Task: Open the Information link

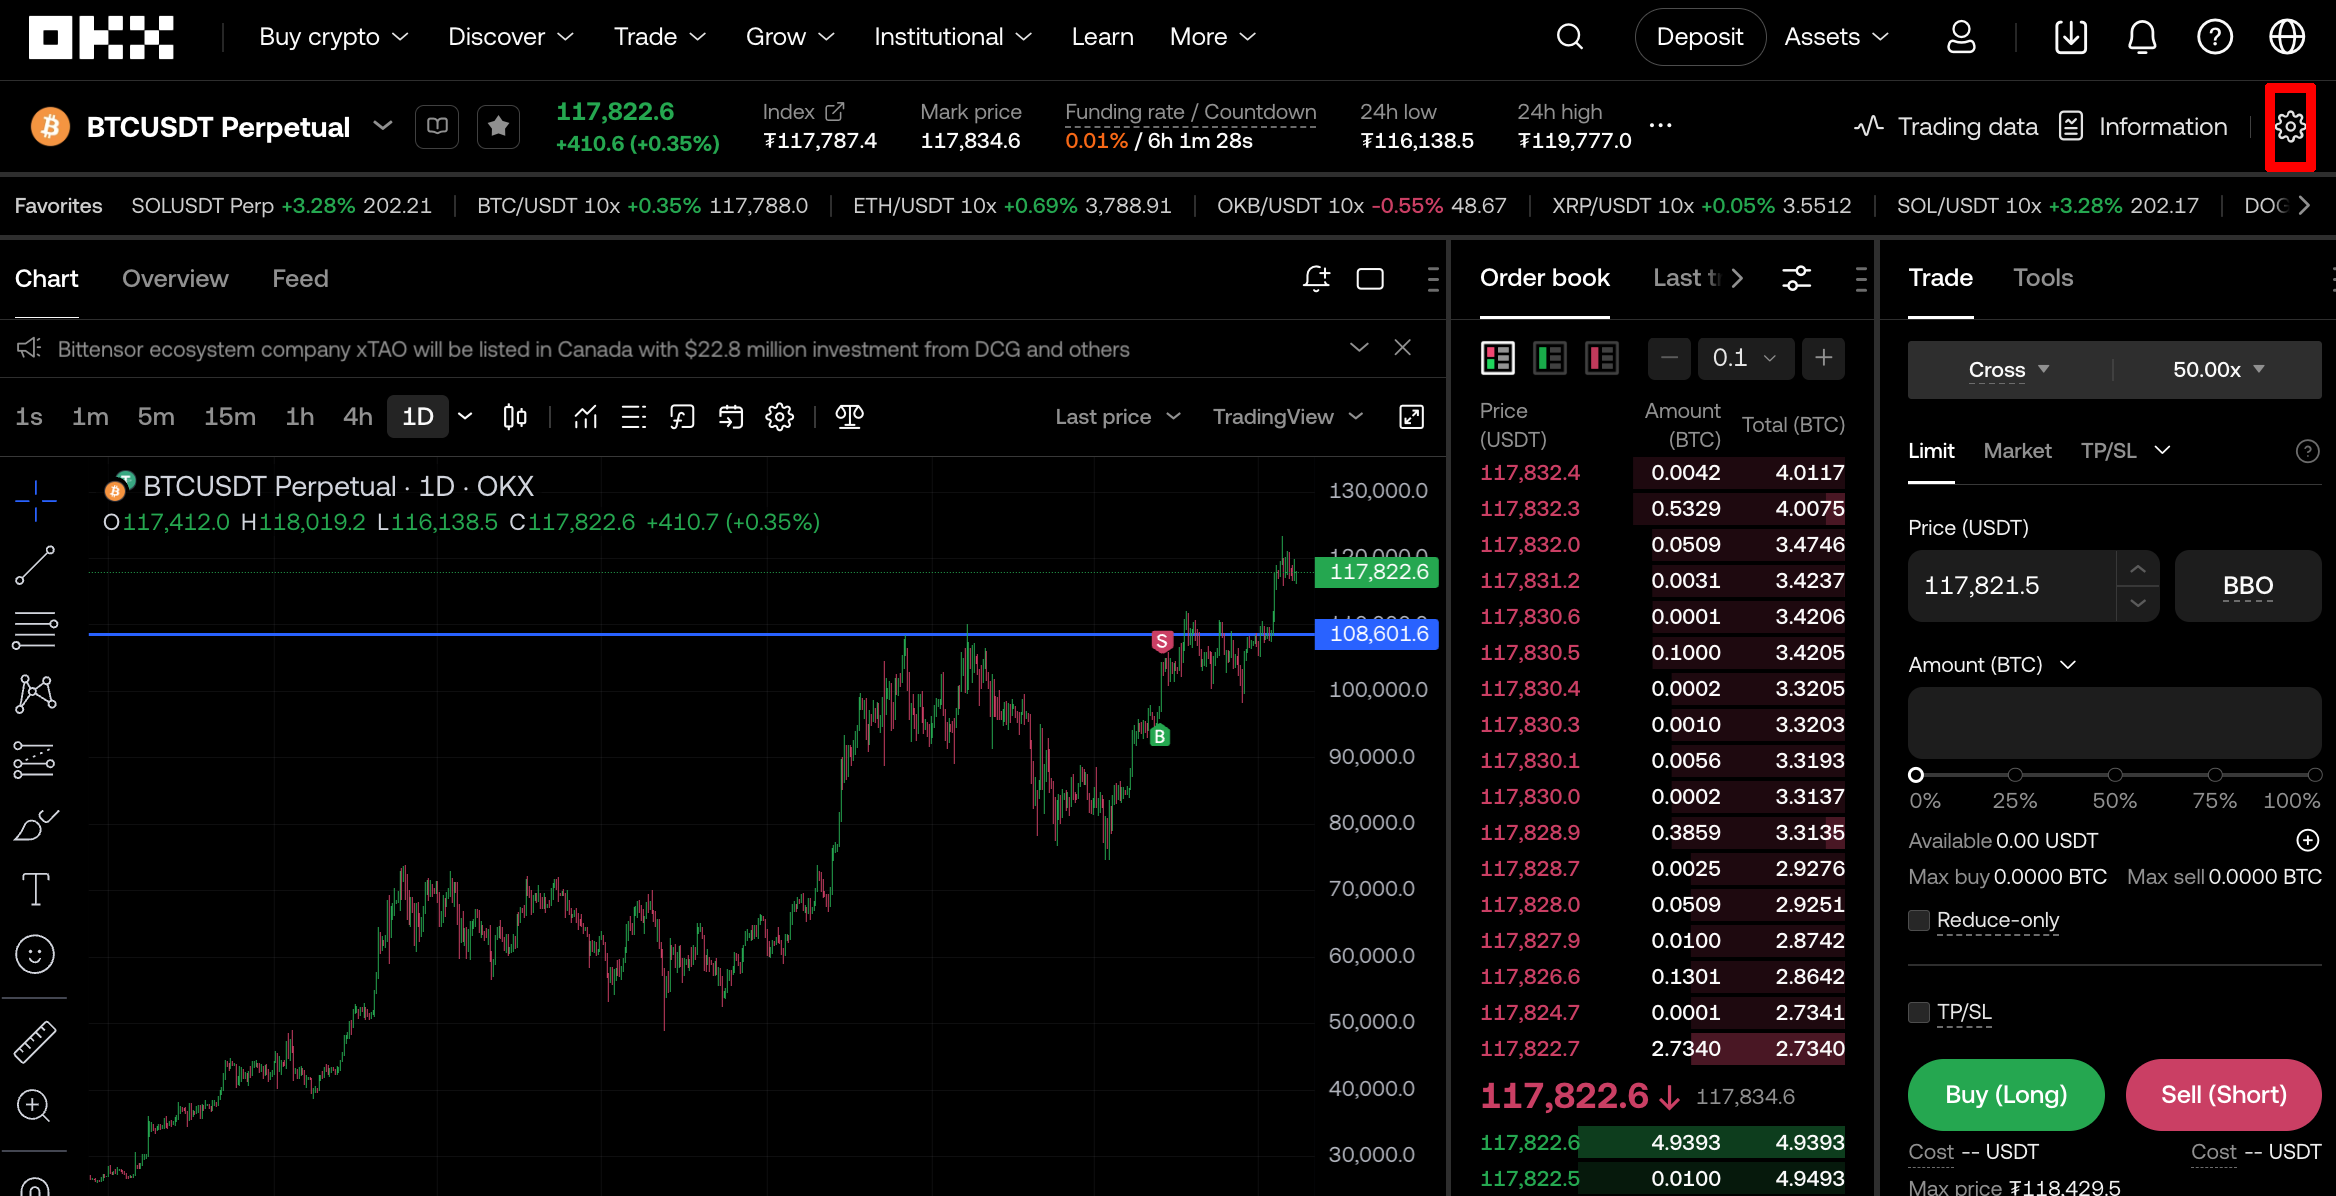Action: [2143, 127]
